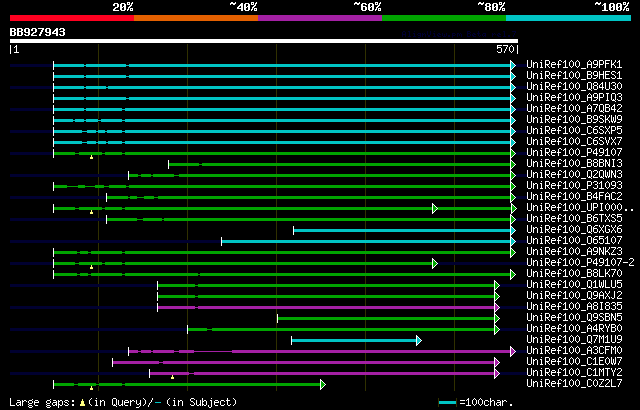Screen dimensions: 640x410
Task: Open the UniRef100_B9HES1 entry
Action: coord(574,75)
